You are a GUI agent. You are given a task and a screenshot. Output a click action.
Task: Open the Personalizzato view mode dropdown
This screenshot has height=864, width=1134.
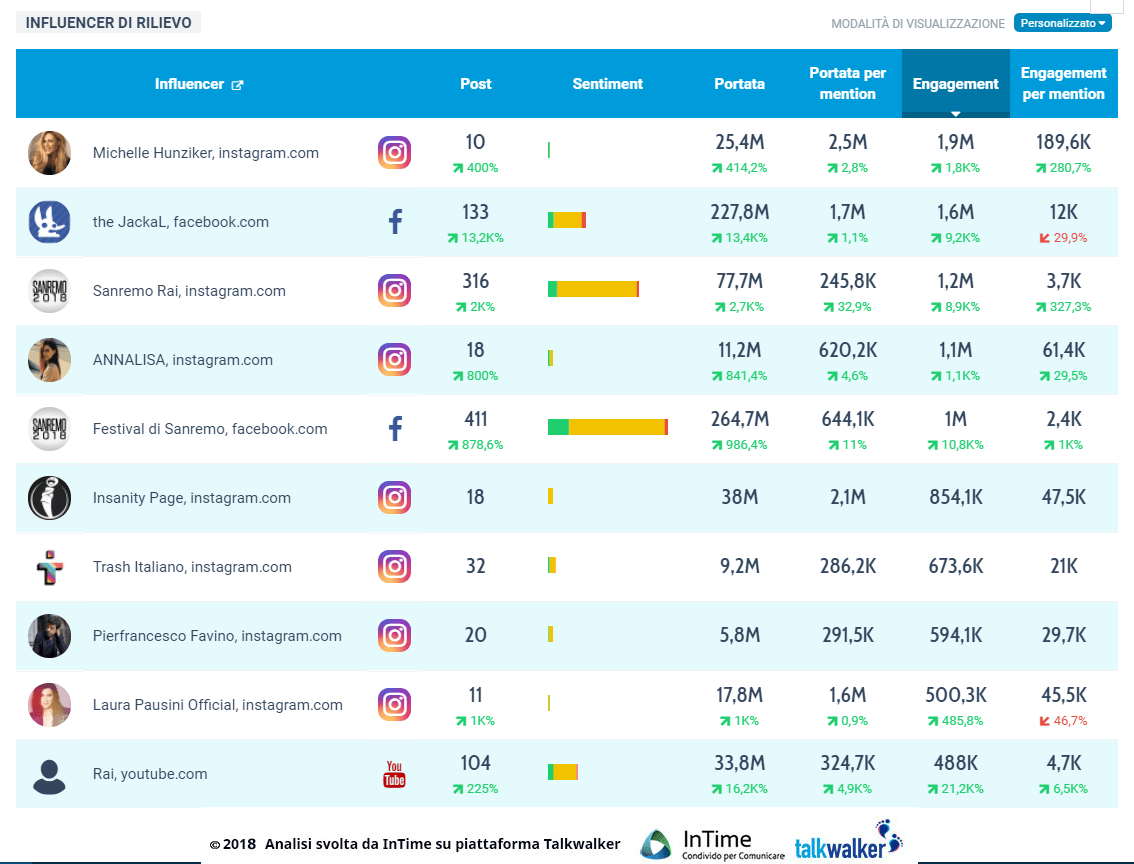click(1062, 23)
